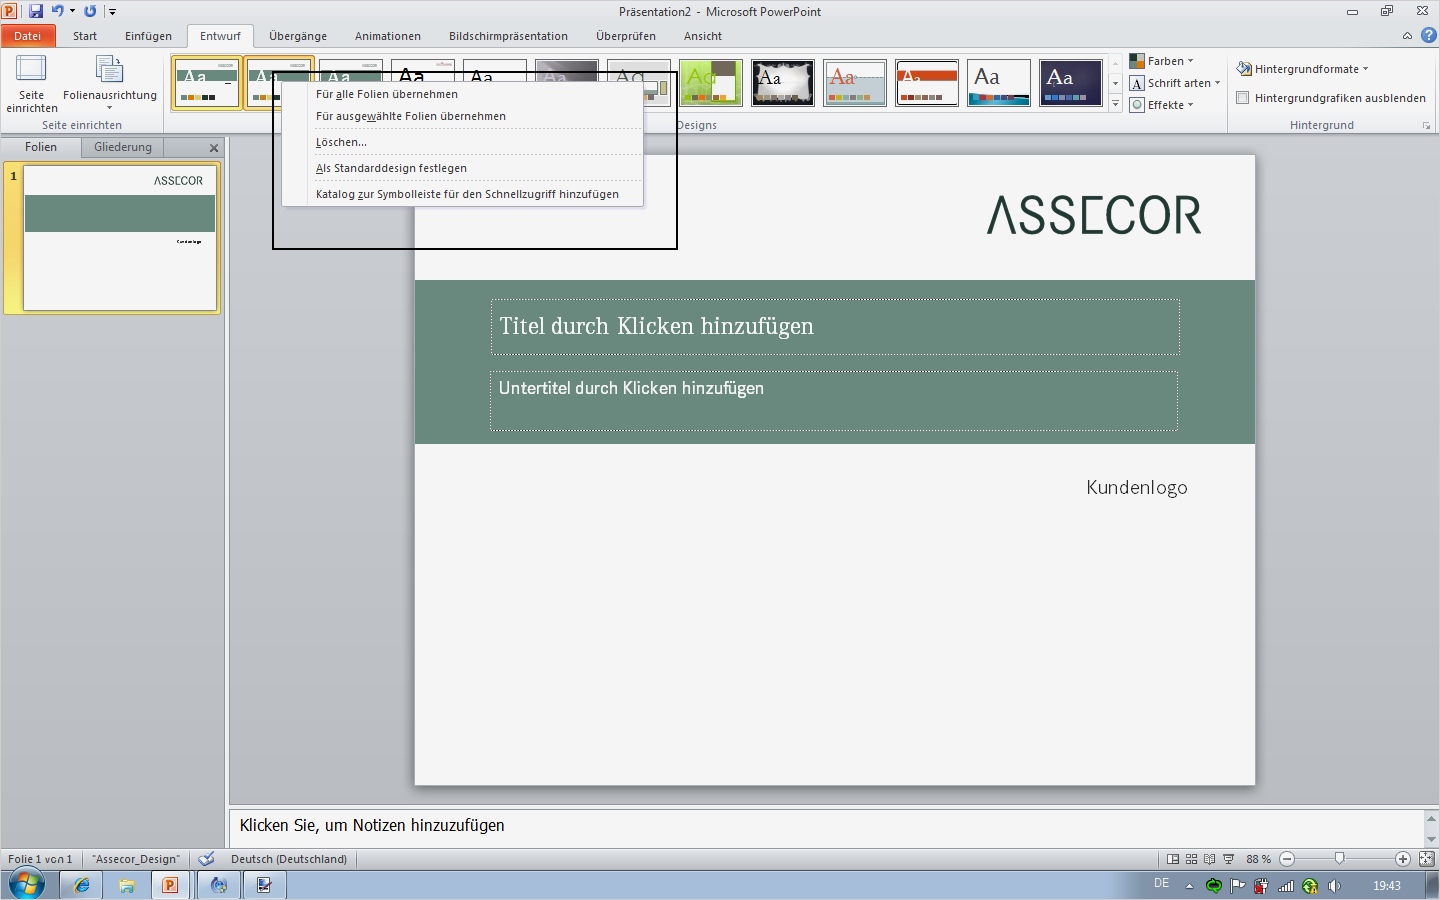Switch to the Gliederung outline tab
The image size is (1440, 900).
[123, 147]
